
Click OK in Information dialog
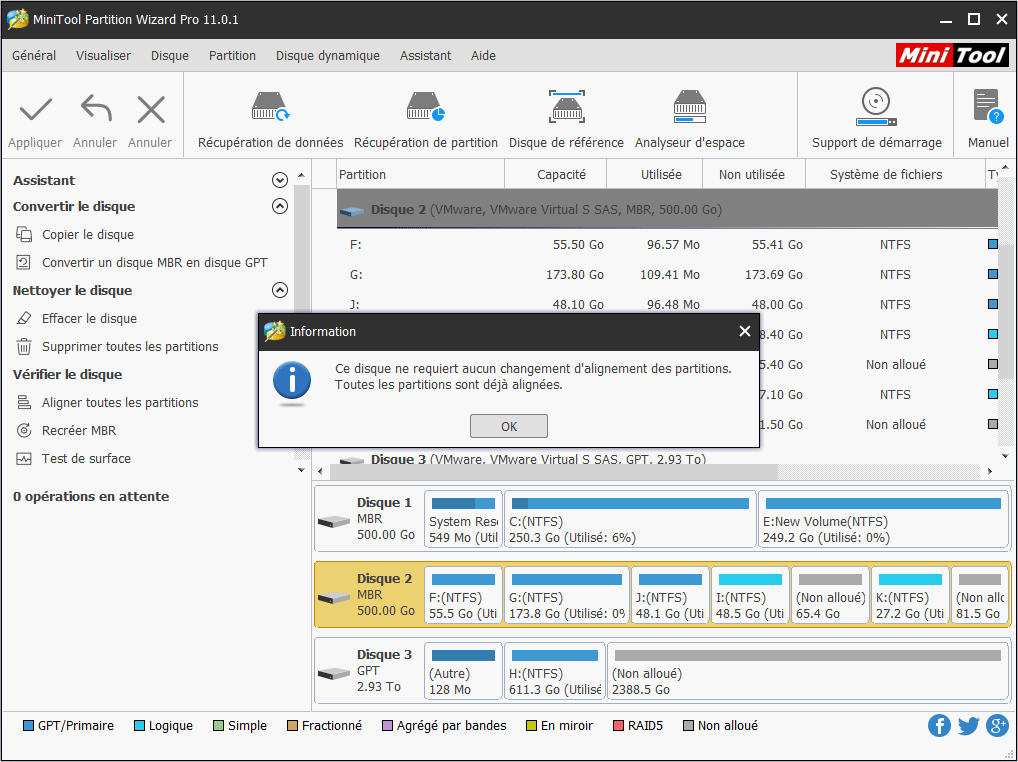509,426
